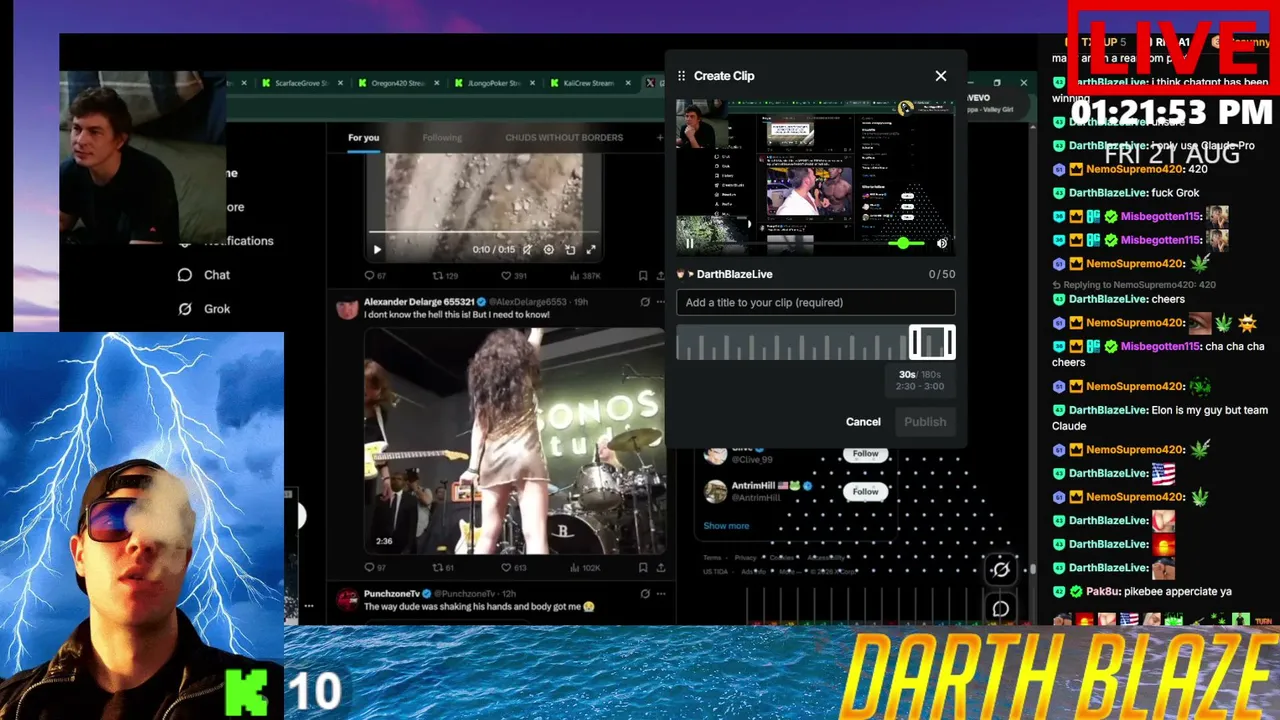Mute the clip preview speaker icon
The width and height of the screenshot is (1280, 720).
pyautogui.click(x=941, y=243)
